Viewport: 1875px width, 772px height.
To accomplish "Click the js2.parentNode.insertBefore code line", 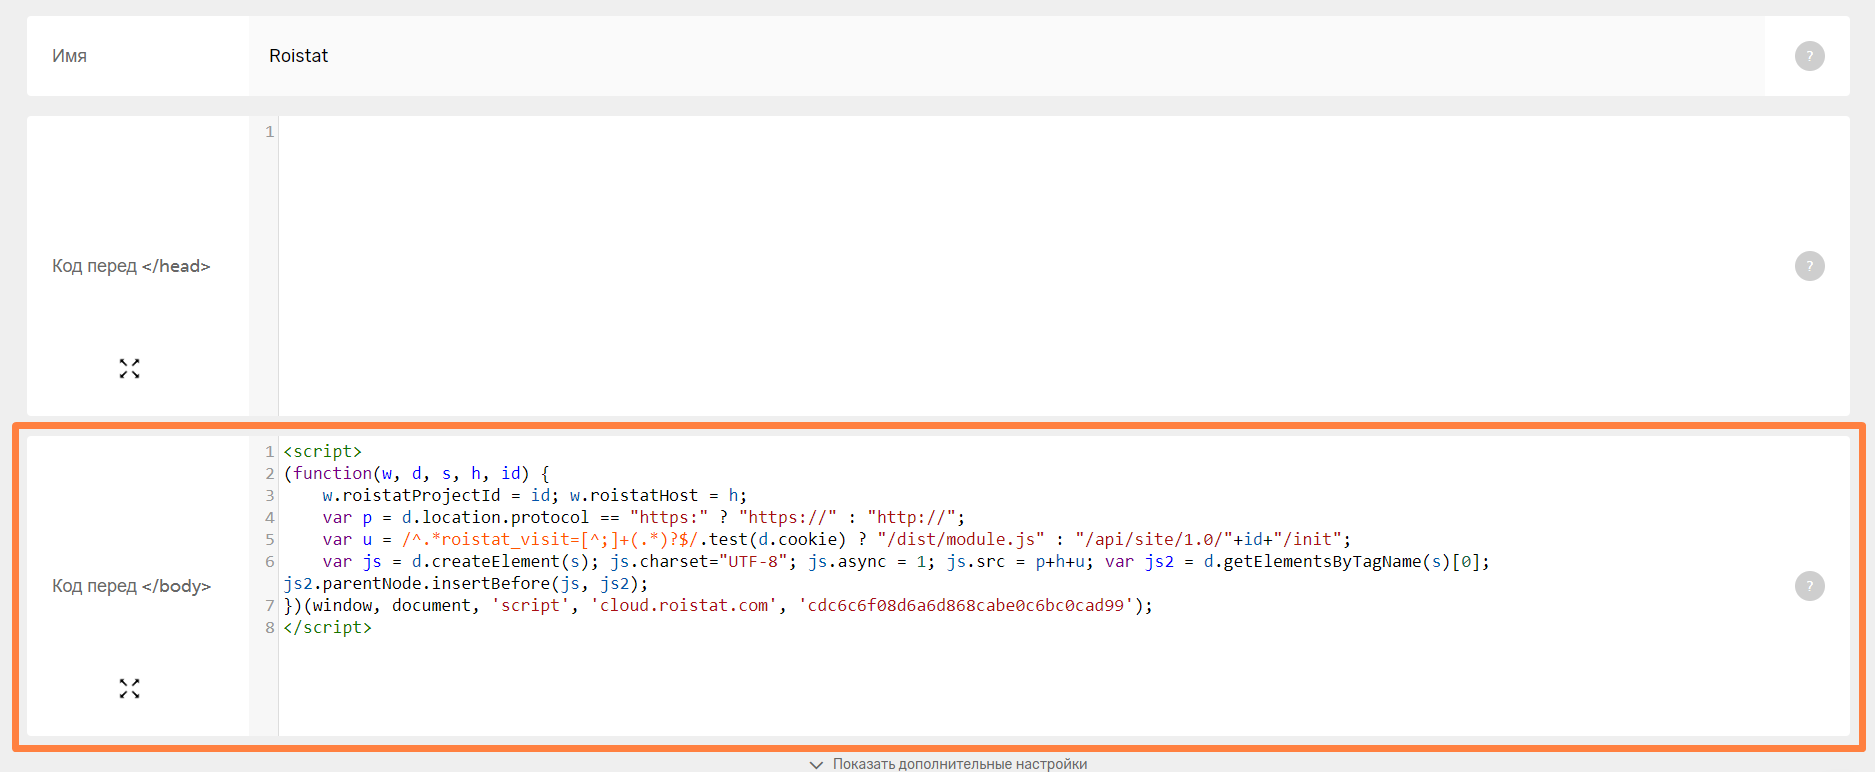I will pos(466,584).
